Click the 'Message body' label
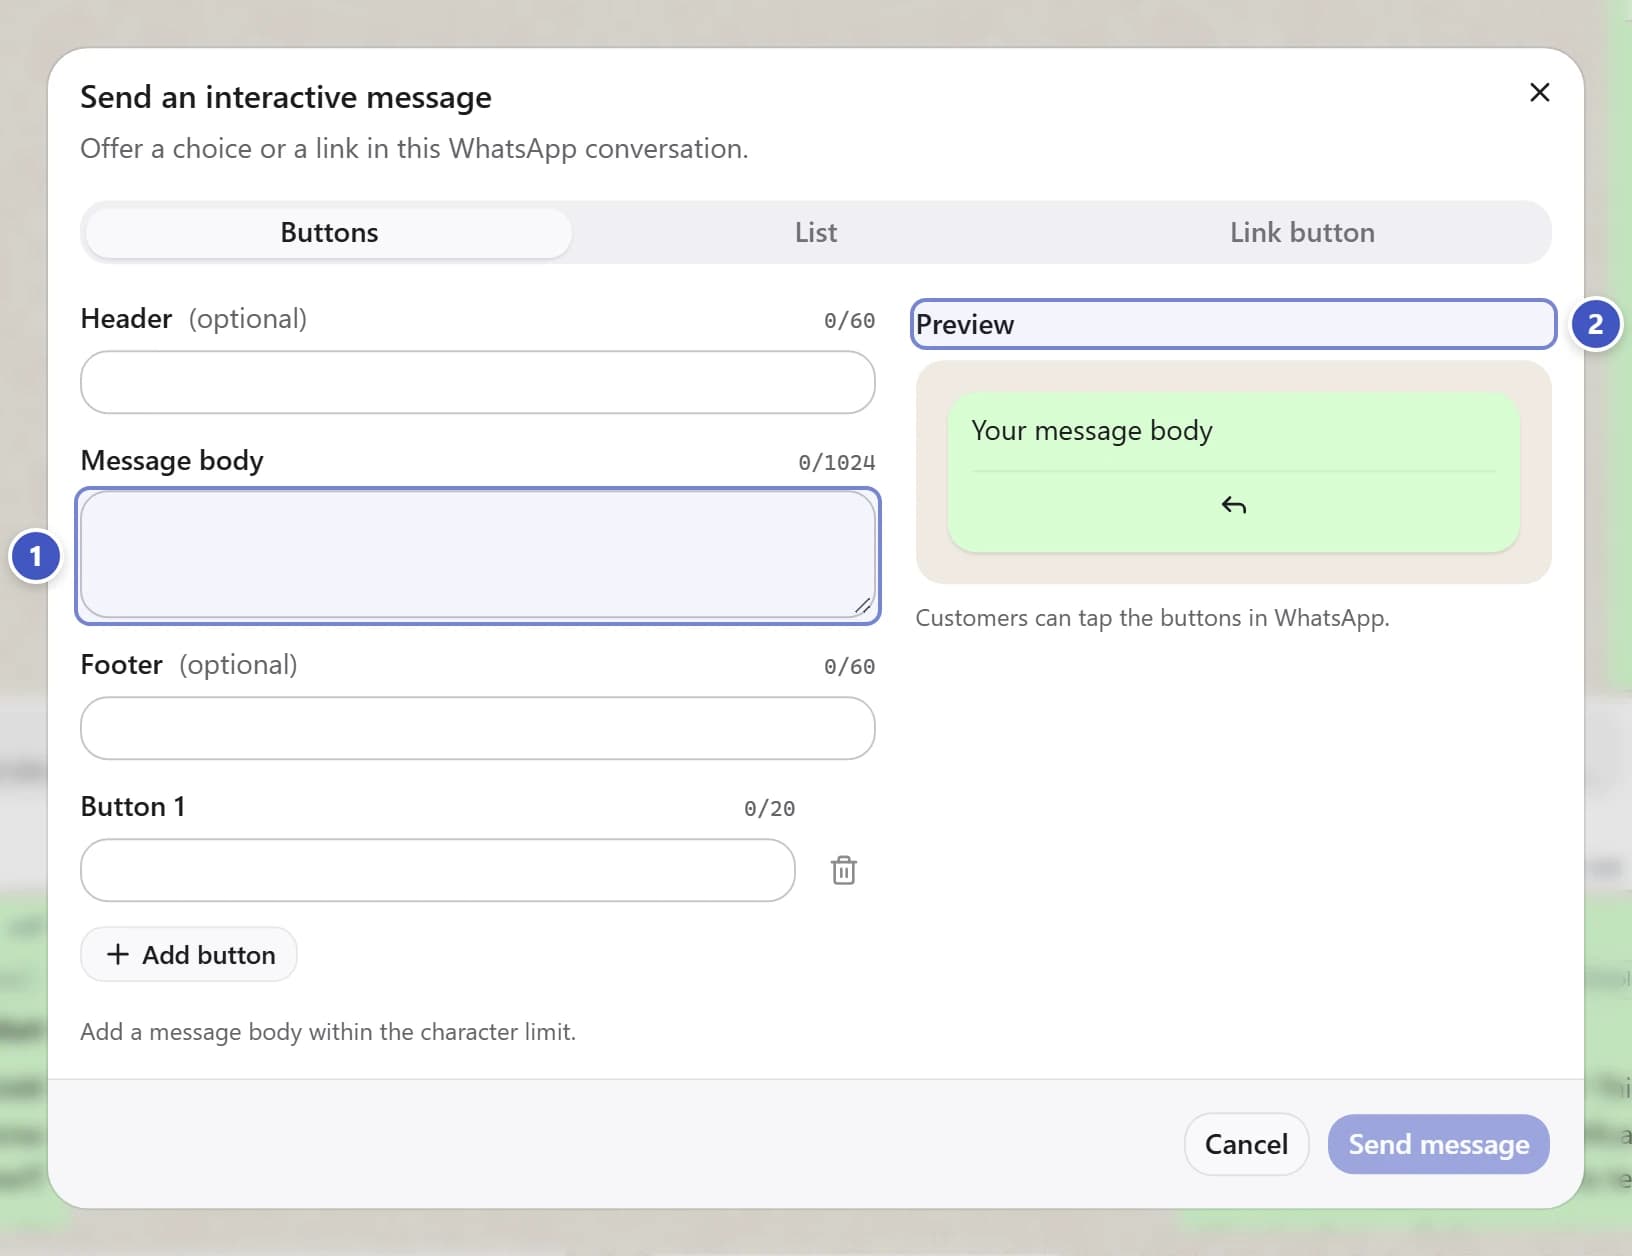 click(172, 460)
